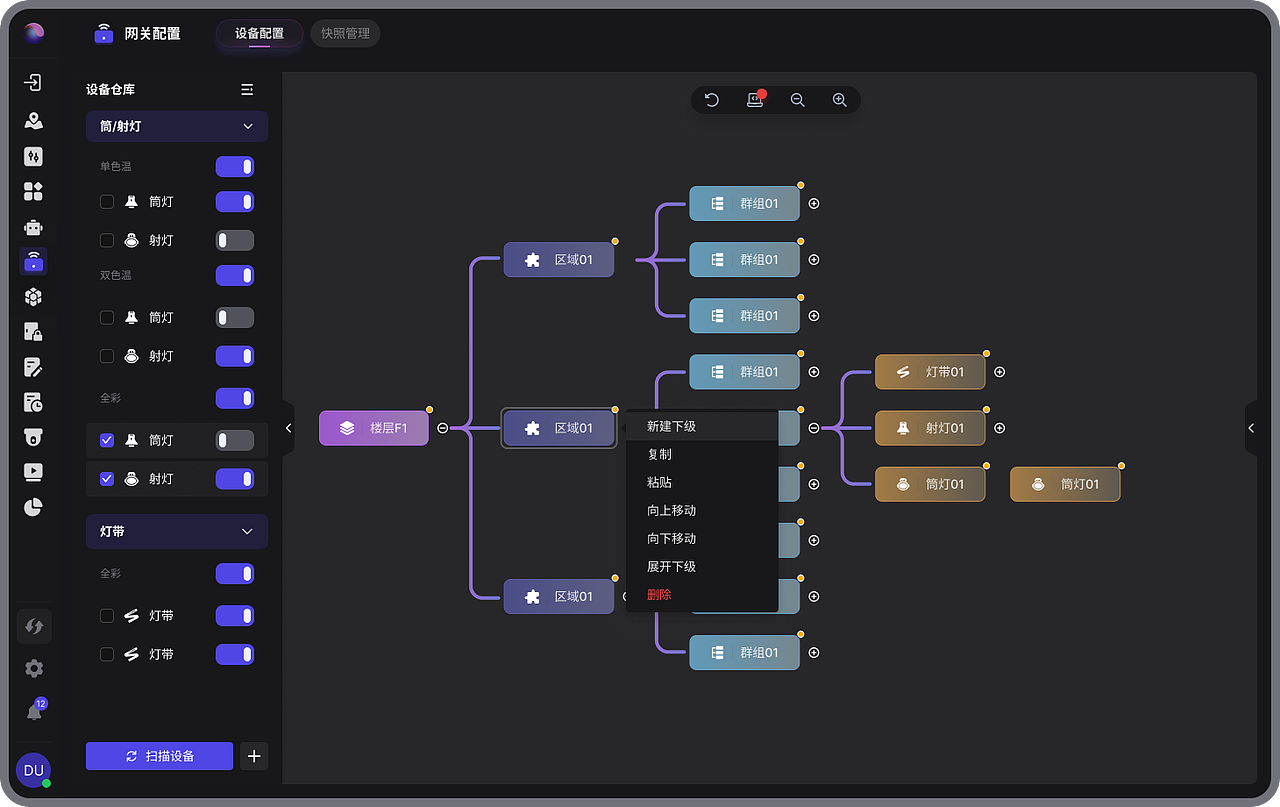
Task: Click the plus button beside 射灯01 node
Action: [999, 428]
